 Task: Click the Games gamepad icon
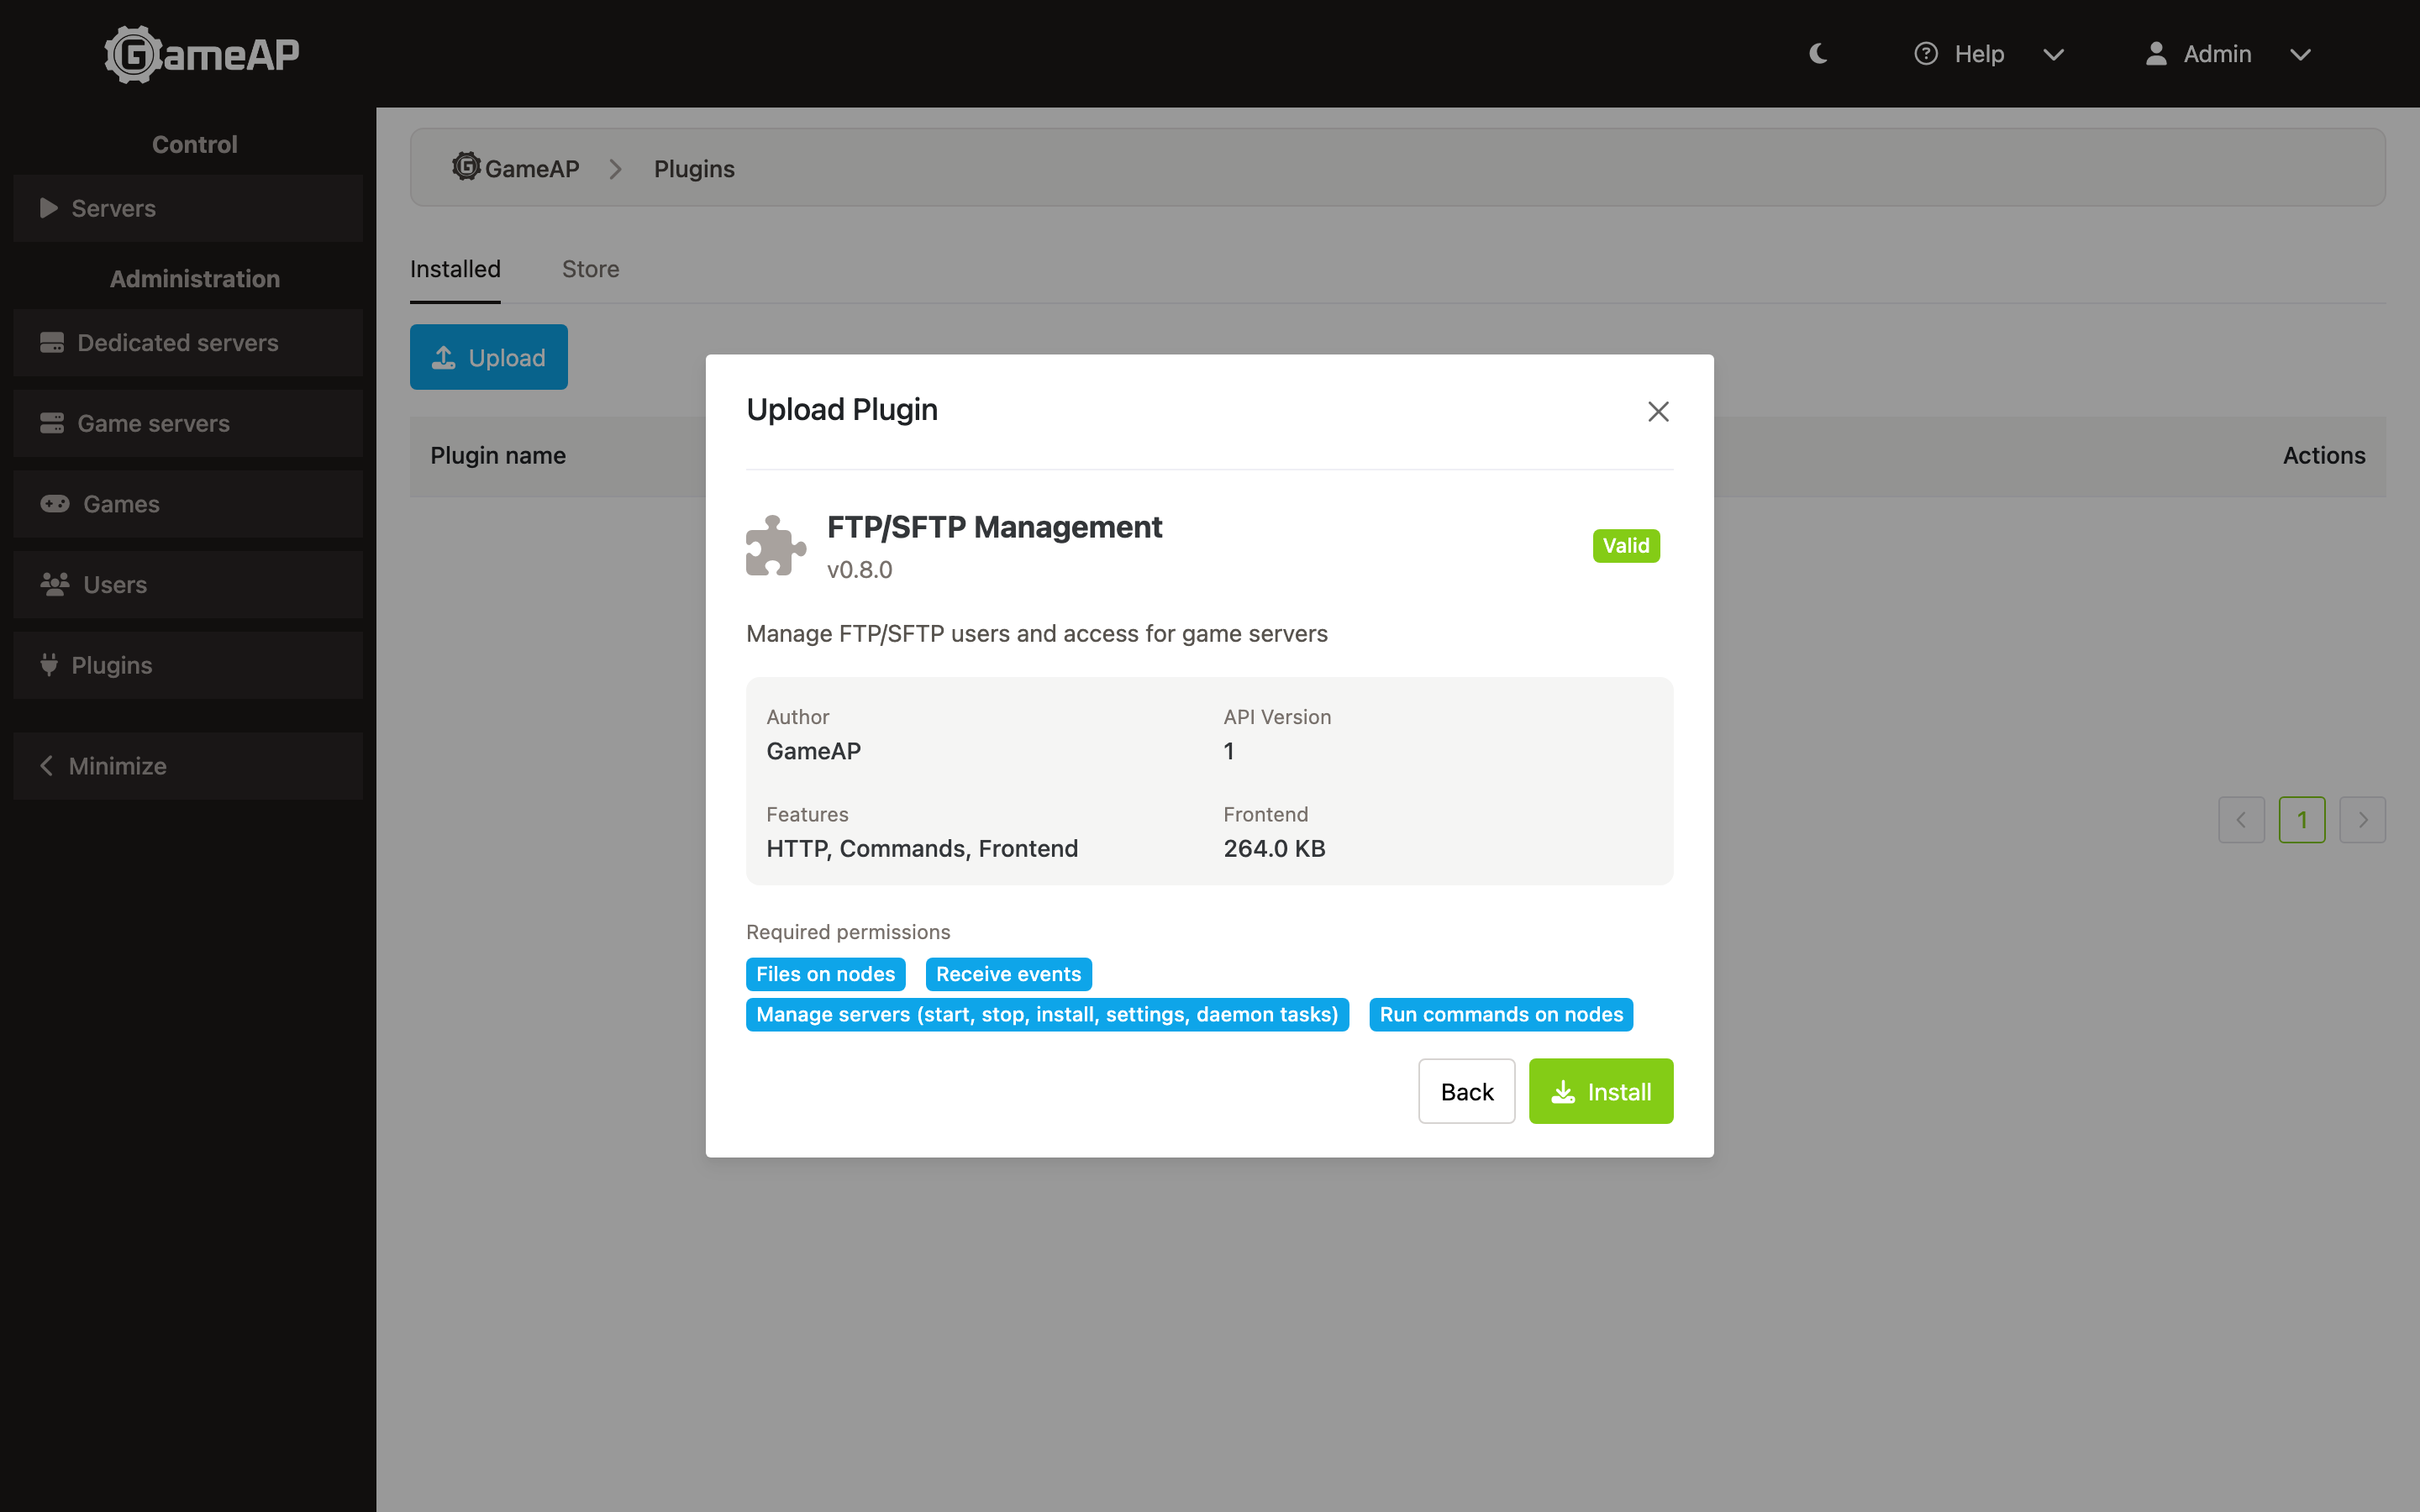pos(55,503)
